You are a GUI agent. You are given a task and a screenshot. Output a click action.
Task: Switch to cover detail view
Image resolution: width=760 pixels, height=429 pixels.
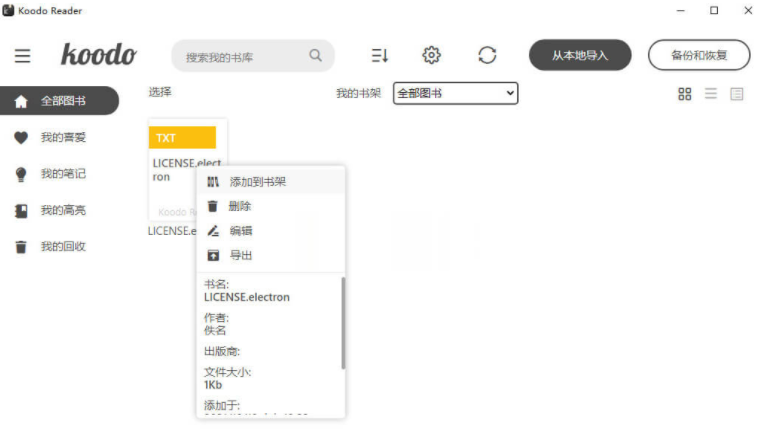pos(737,94)
